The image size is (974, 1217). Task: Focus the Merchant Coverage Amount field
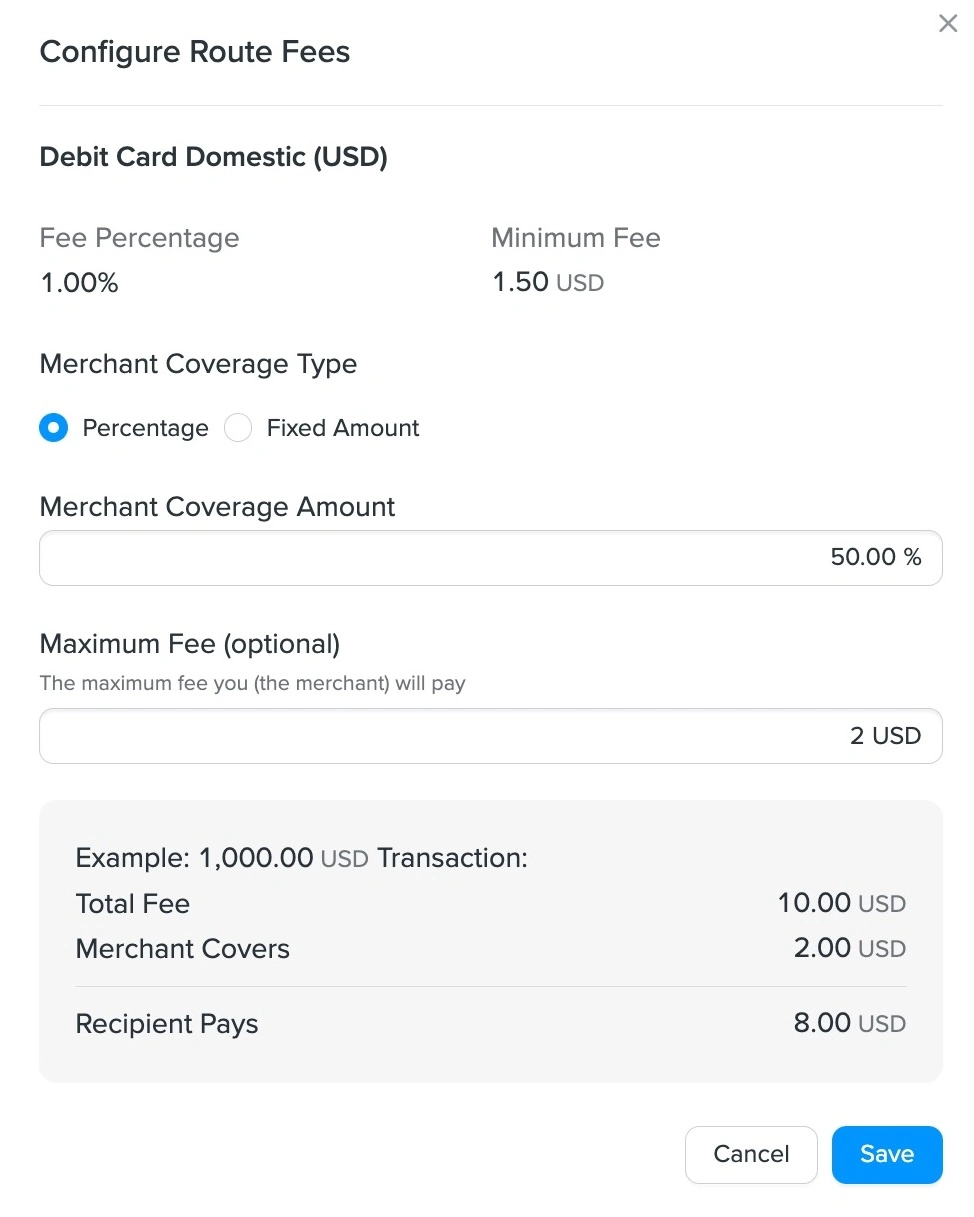point(491,558)
